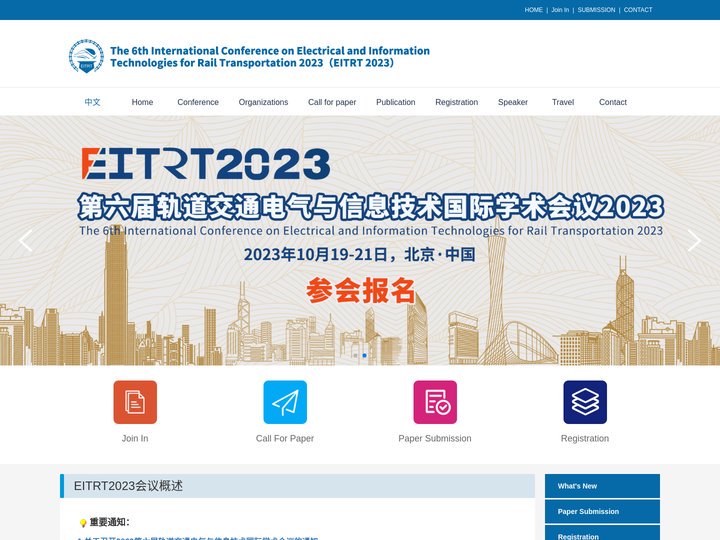The width and height of the screenshot is (720, 540).
Task: Open the Organizations menu item
Action: click(263, 102)
